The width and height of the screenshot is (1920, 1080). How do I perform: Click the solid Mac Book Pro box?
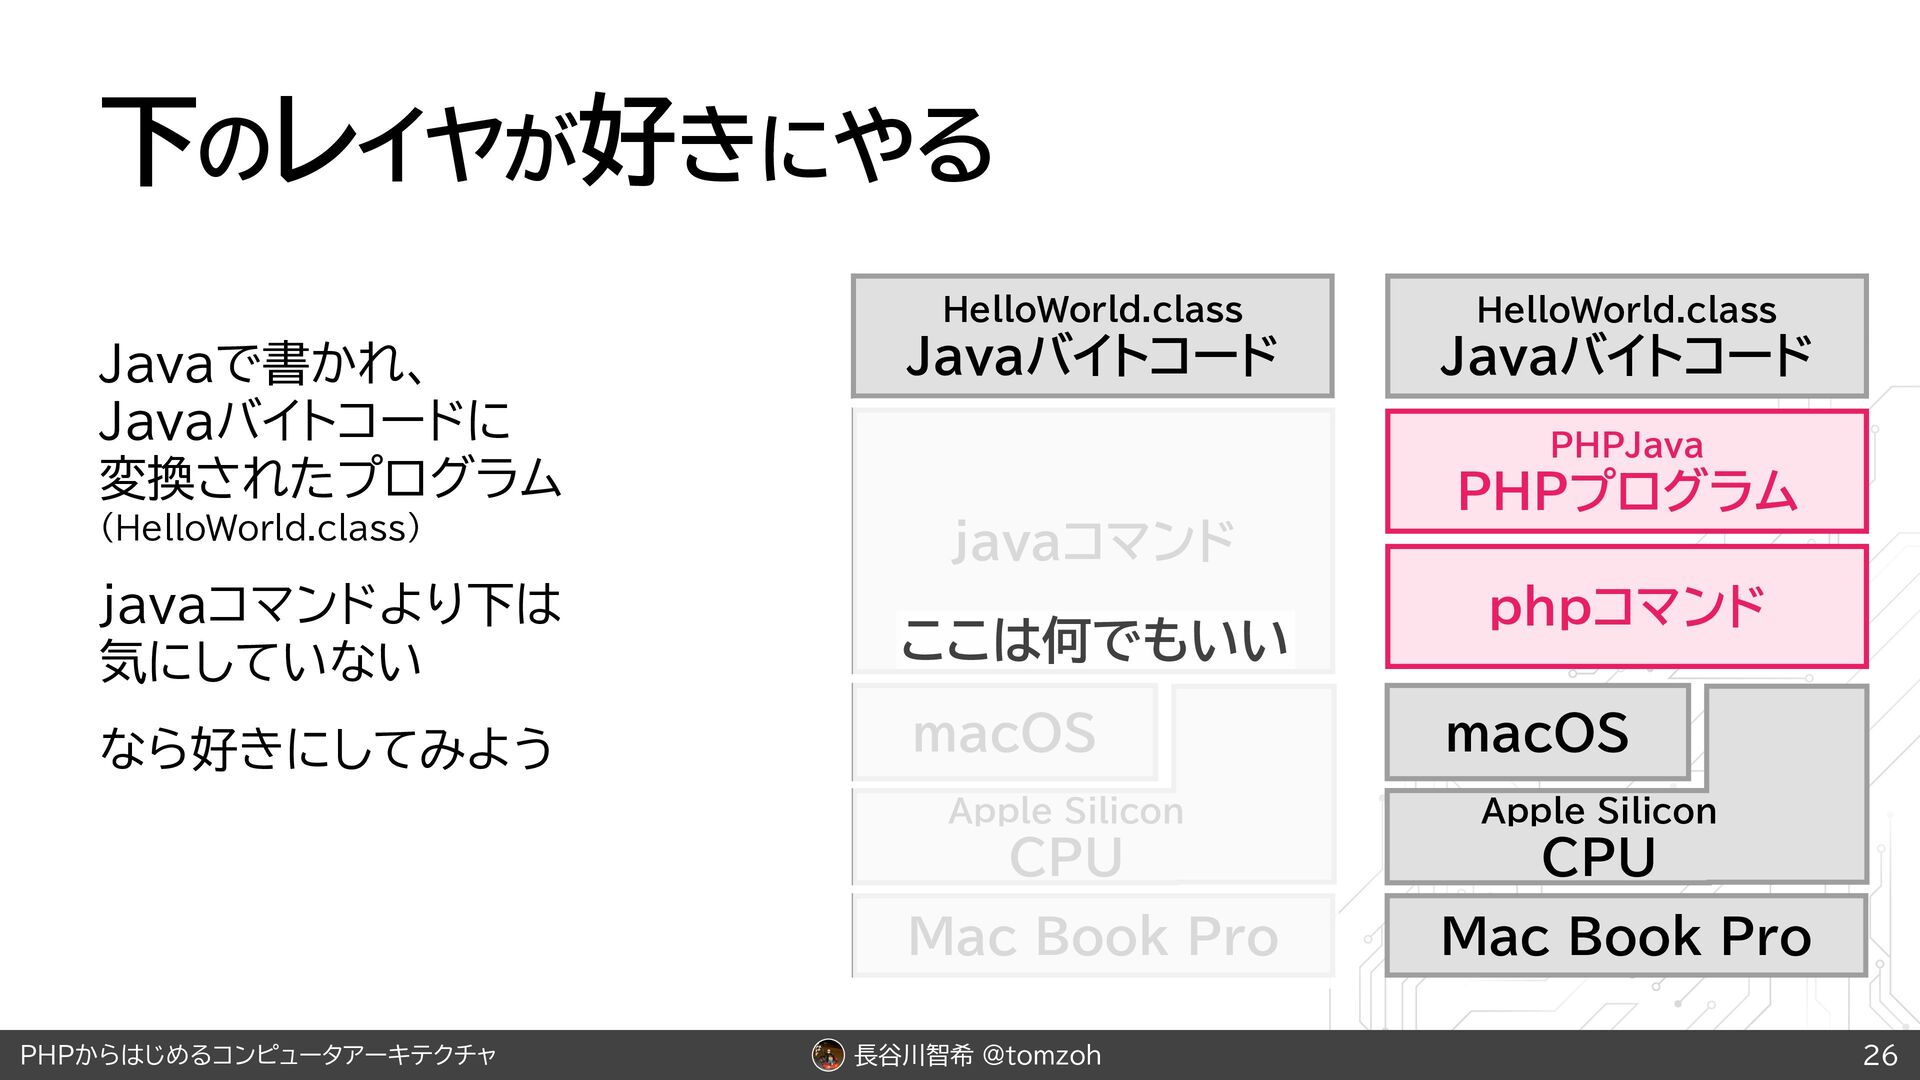pos(1626,936)
